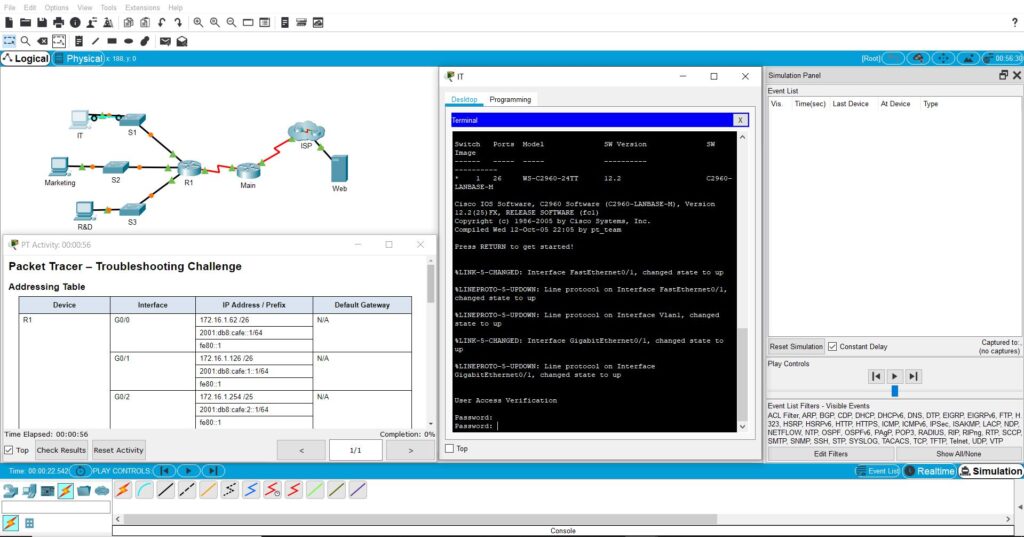The width and height of the screenshot is (1024, 537).
Task: Open the Extensions menu
Action: tap(142, 7)
